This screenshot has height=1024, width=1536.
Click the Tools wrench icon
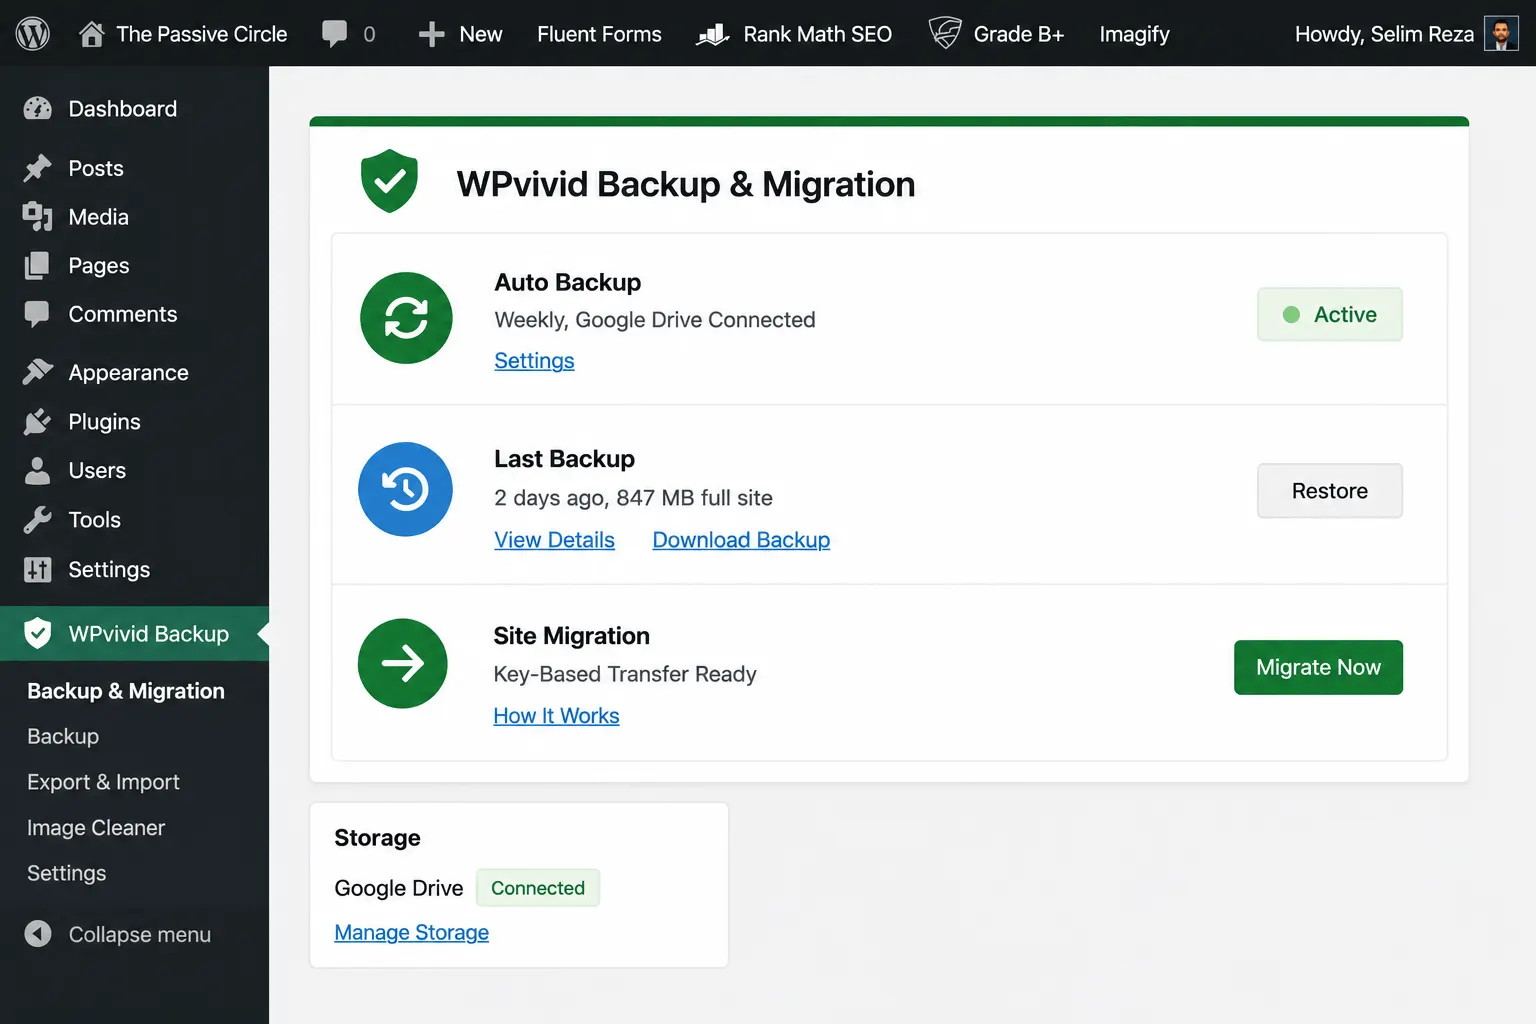[x=38, y=520]
